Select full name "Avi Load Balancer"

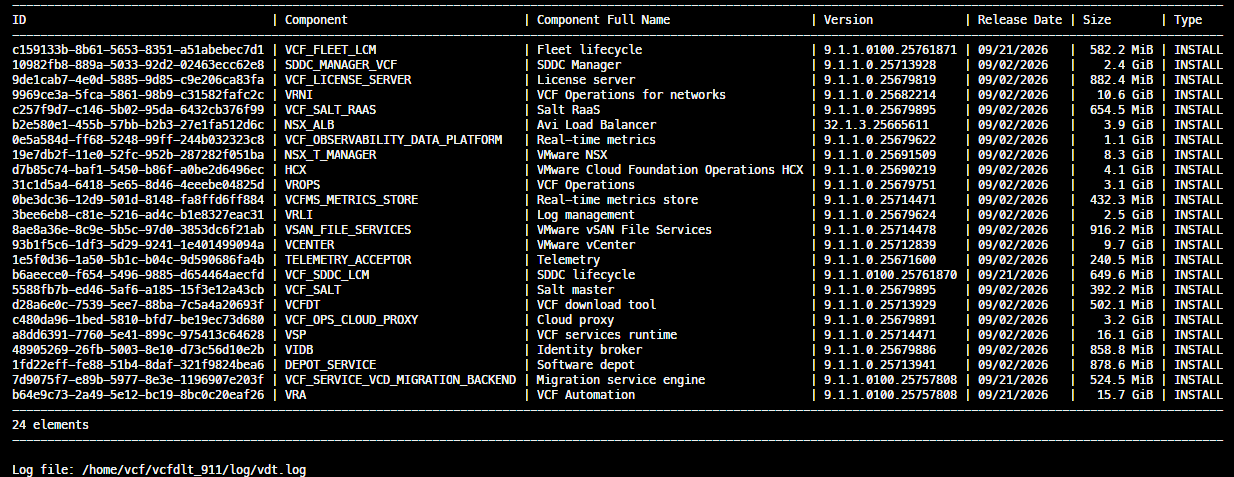[x=596, y=125]
